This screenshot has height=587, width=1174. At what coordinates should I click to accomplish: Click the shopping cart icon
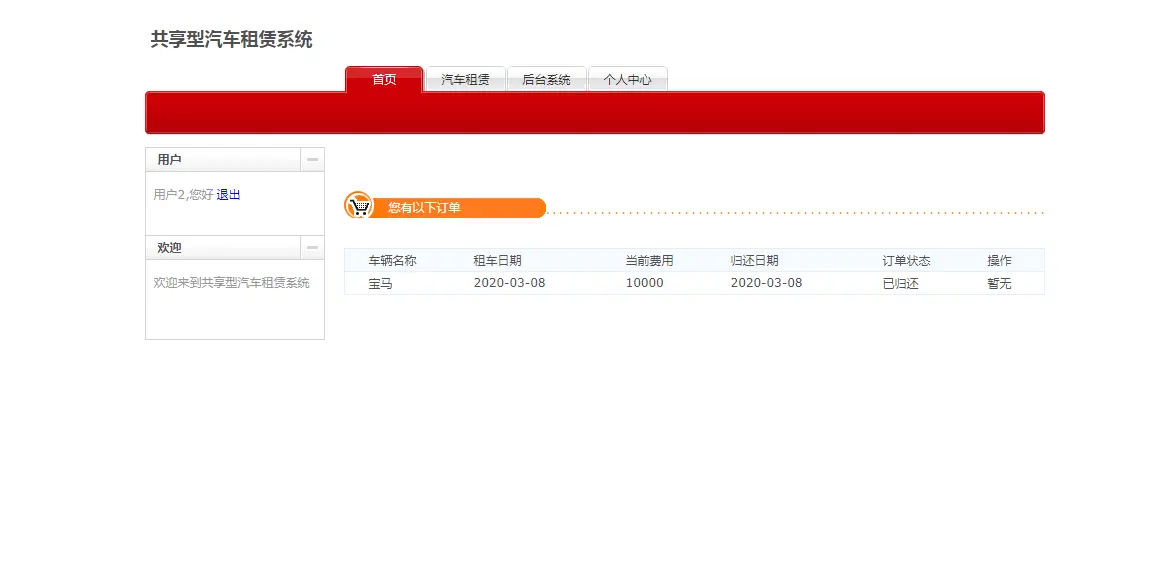coord(359,205)
